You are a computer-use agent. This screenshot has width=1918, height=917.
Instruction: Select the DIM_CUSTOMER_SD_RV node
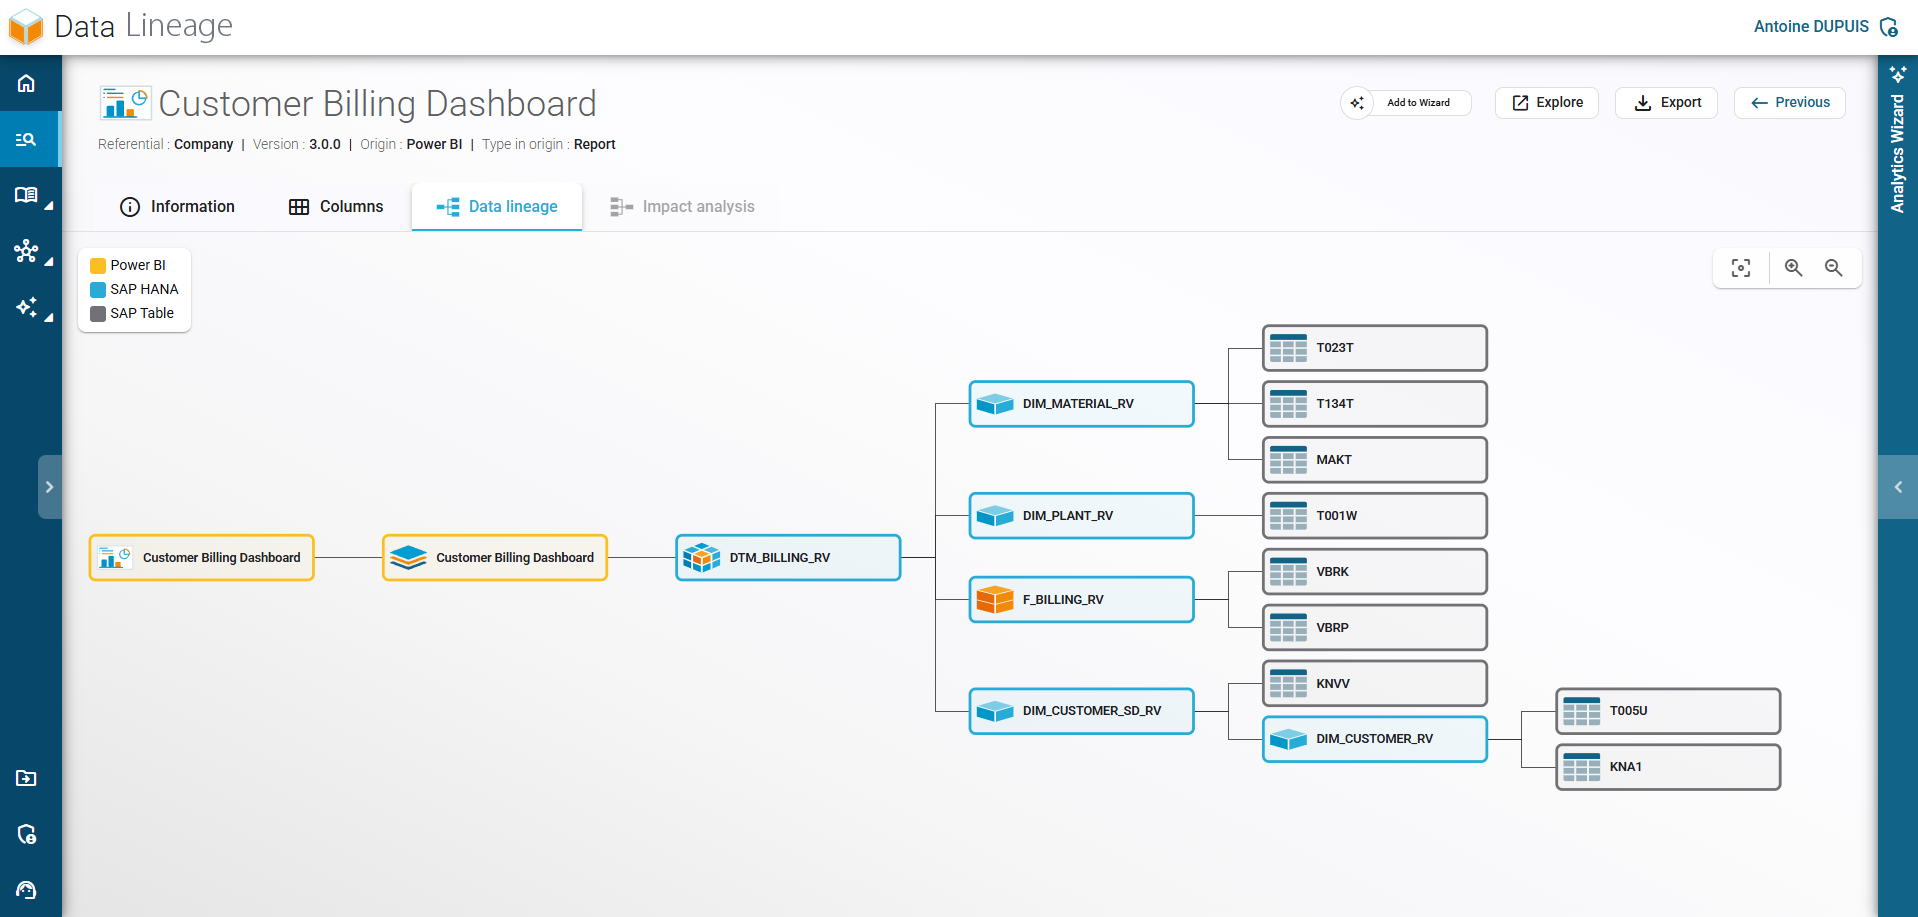click(x=1081, y=711)
